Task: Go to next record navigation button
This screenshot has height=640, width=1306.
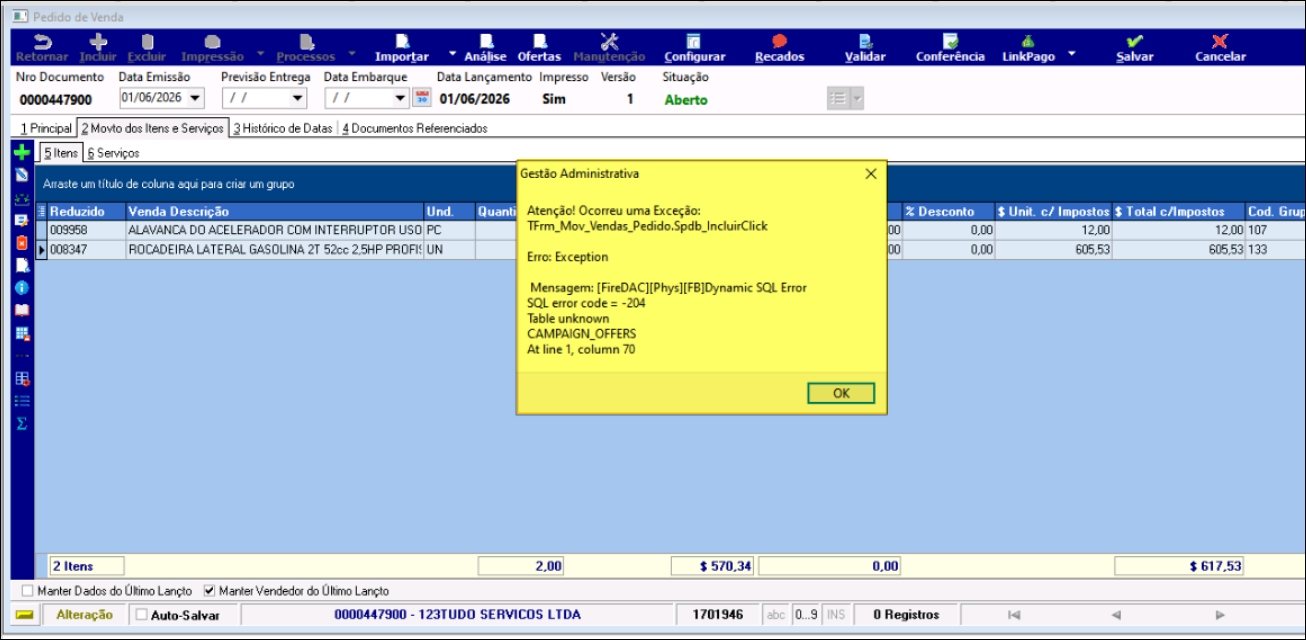Action: (1219, 614)
